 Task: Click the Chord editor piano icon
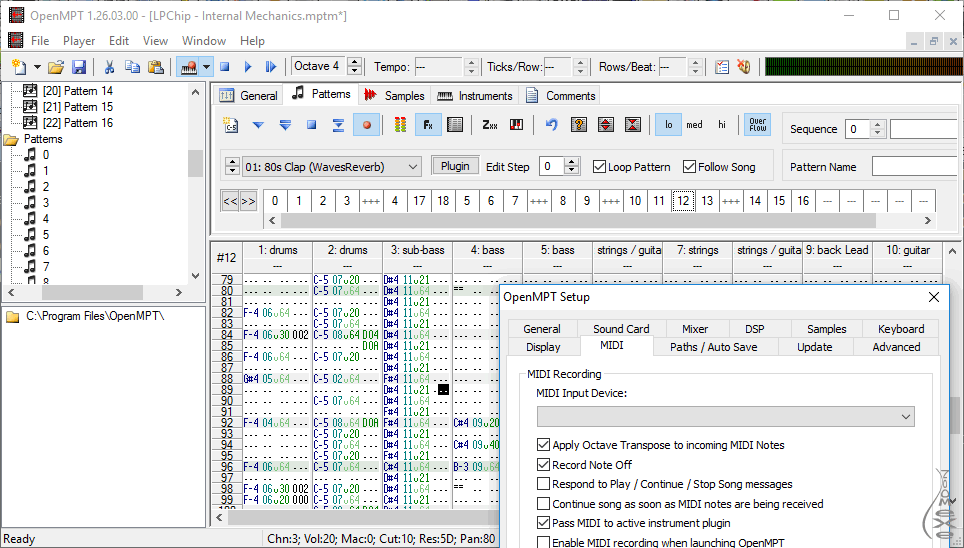[516, 125]
